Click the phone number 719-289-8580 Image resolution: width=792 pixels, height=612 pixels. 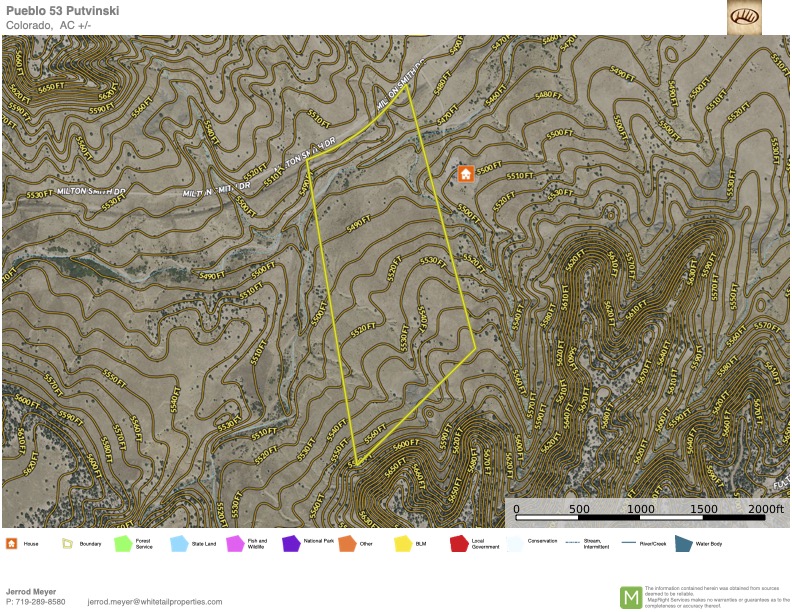point(40,602)
